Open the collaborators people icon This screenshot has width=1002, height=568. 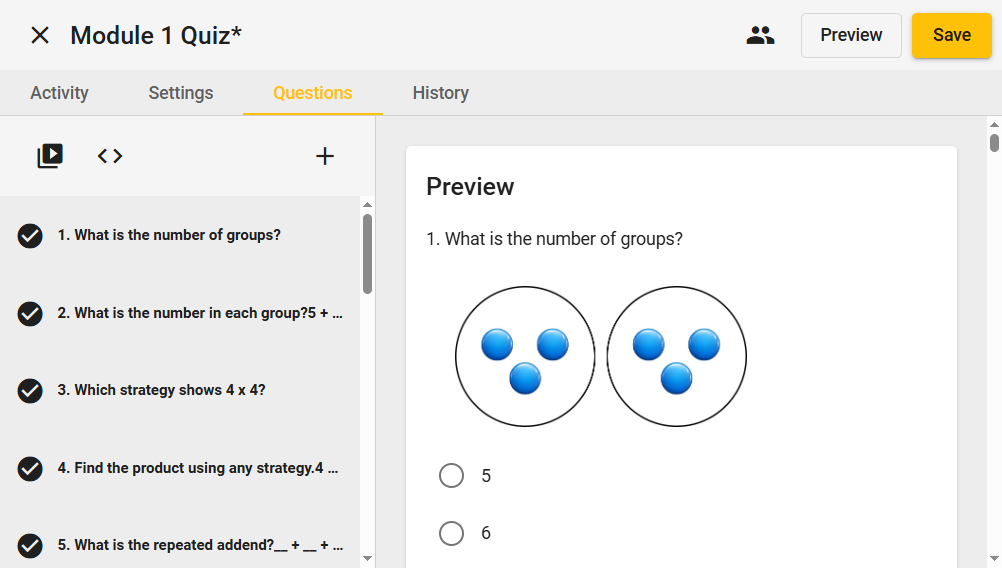pos(760,36)
